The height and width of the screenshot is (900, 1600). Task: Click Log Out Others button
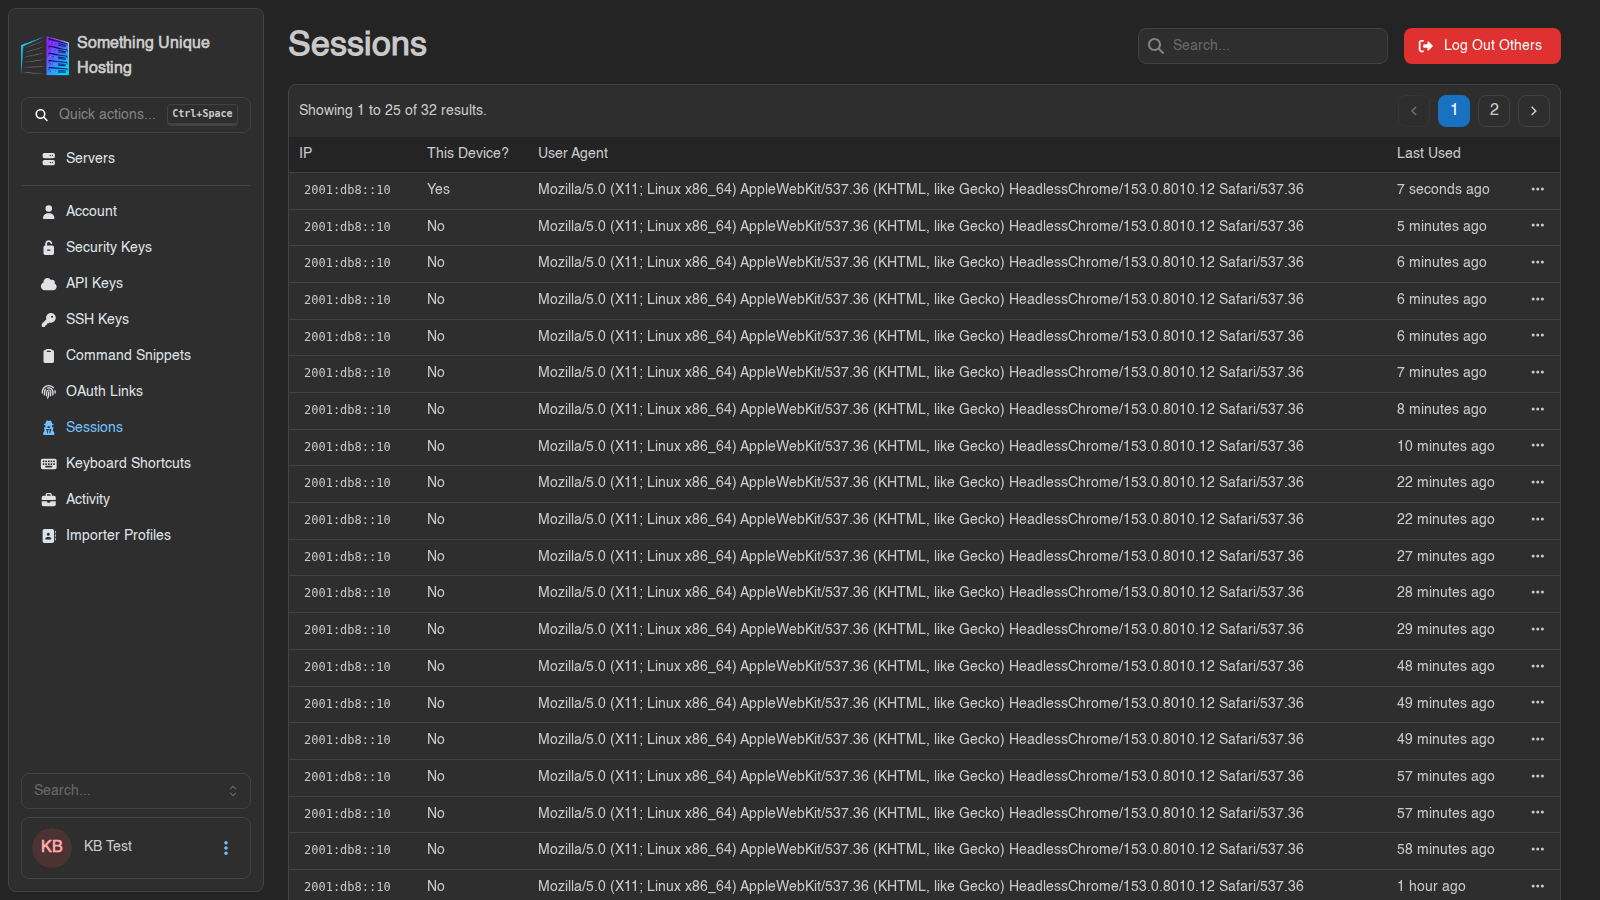click(x=1482, y=46)
